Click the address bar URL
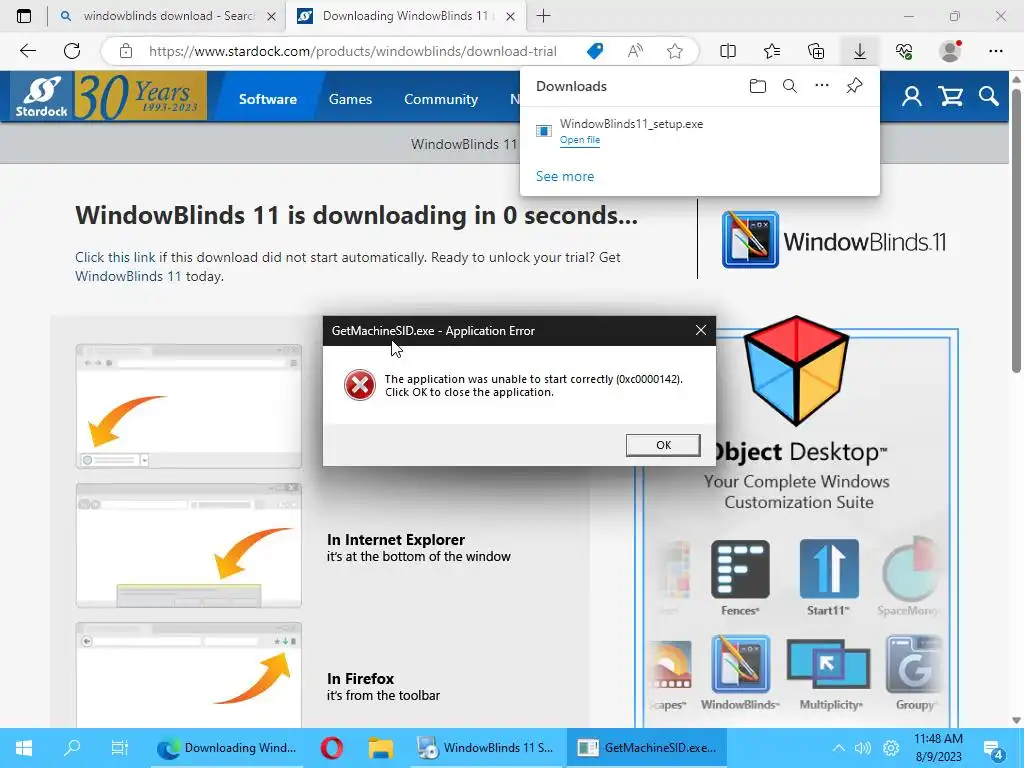The width and height of the screenshot is (1024, 768). click(353, 51)
